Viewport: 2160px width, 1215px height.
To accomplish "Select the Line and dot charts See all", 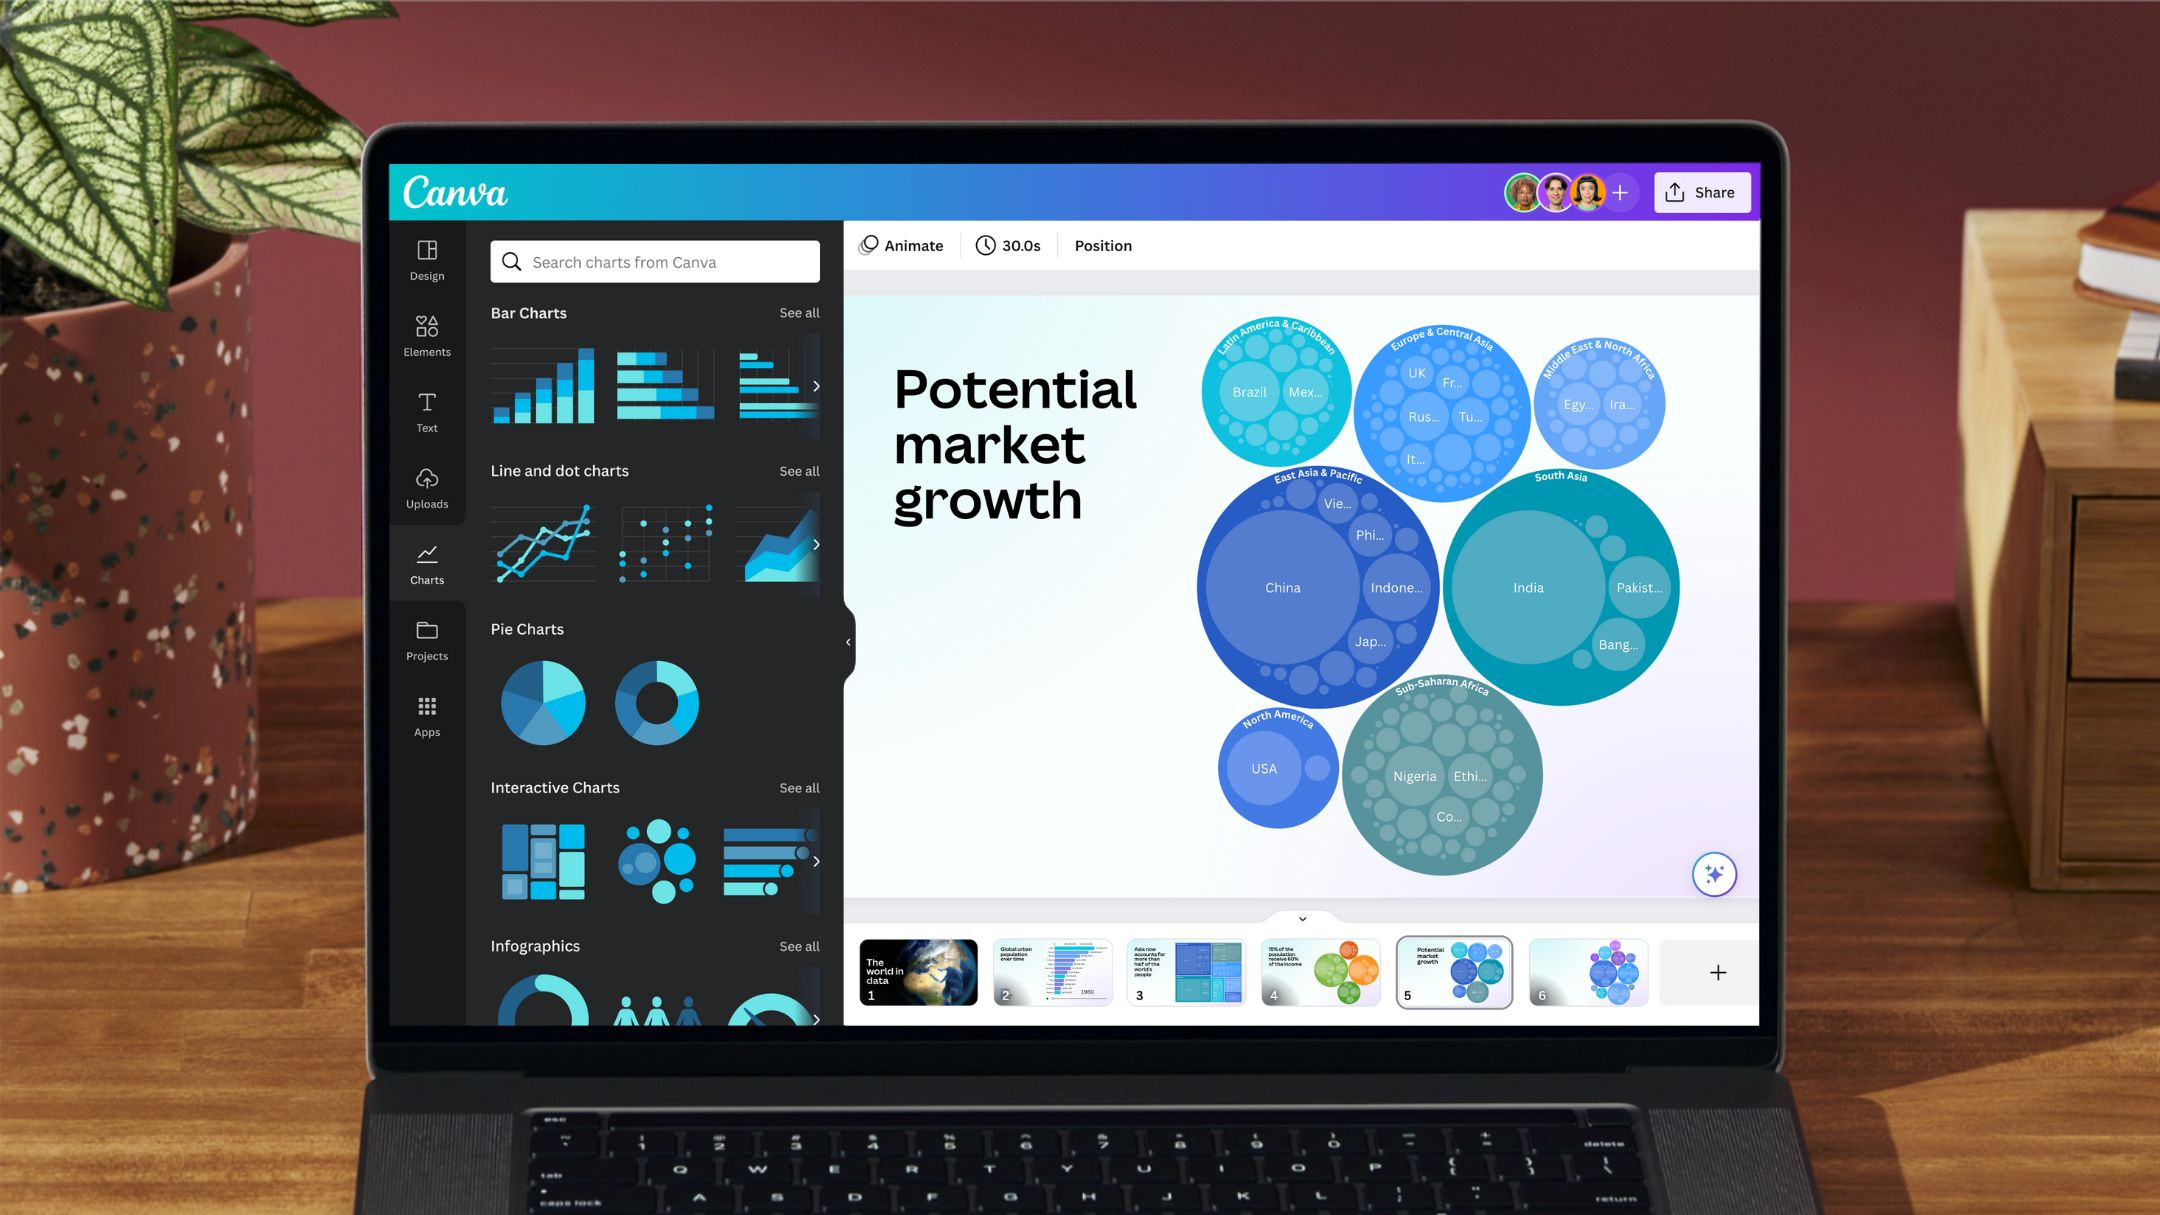I will (800, 470).
